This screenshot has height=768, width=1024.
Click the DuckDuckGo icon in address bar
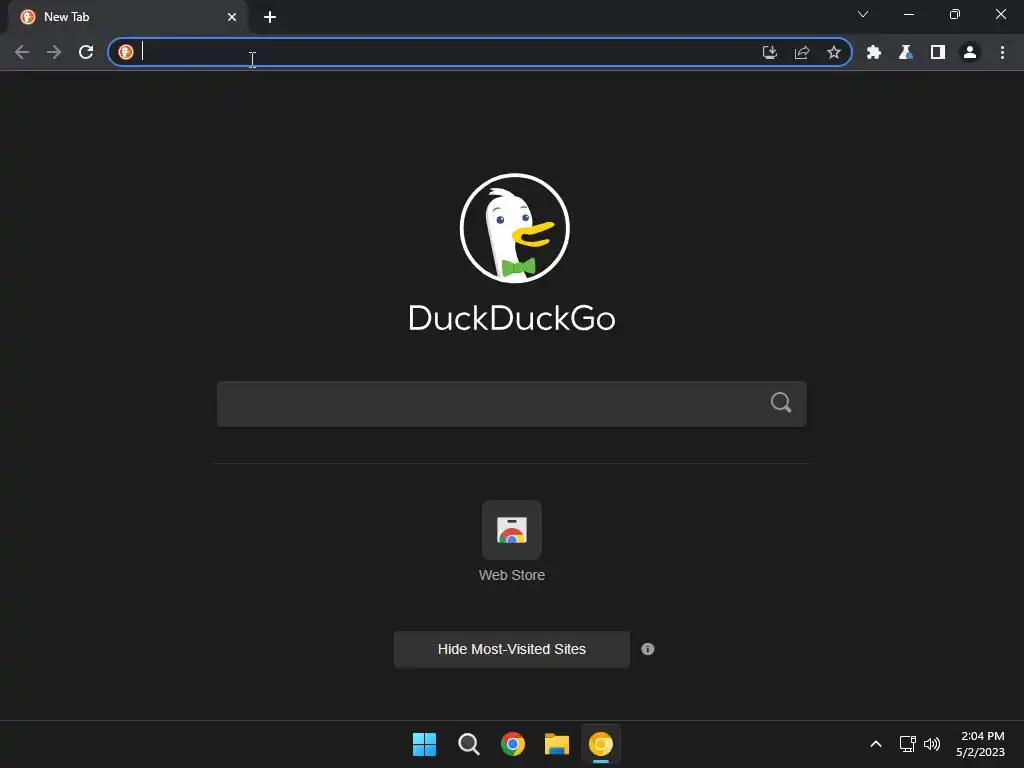(126, 52)
